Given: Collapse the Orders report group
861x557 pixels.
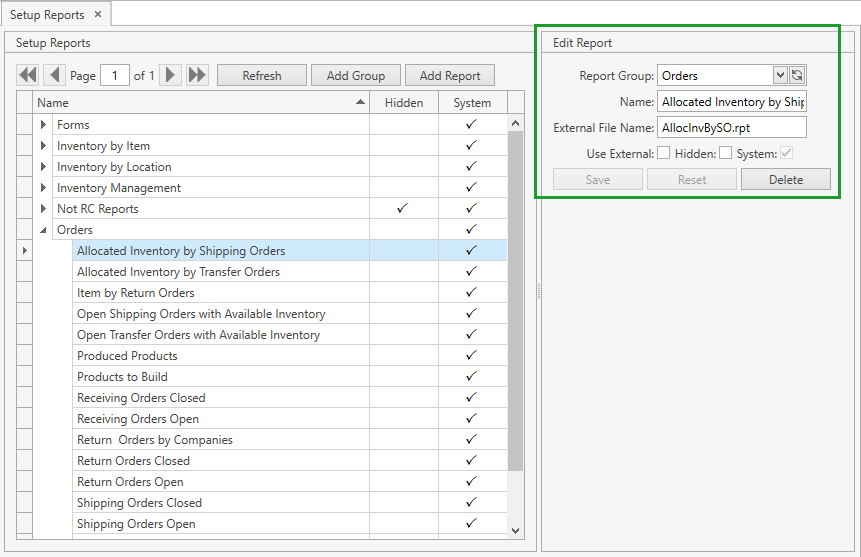Looking at the screenshot, I should (x=43, y=230).
